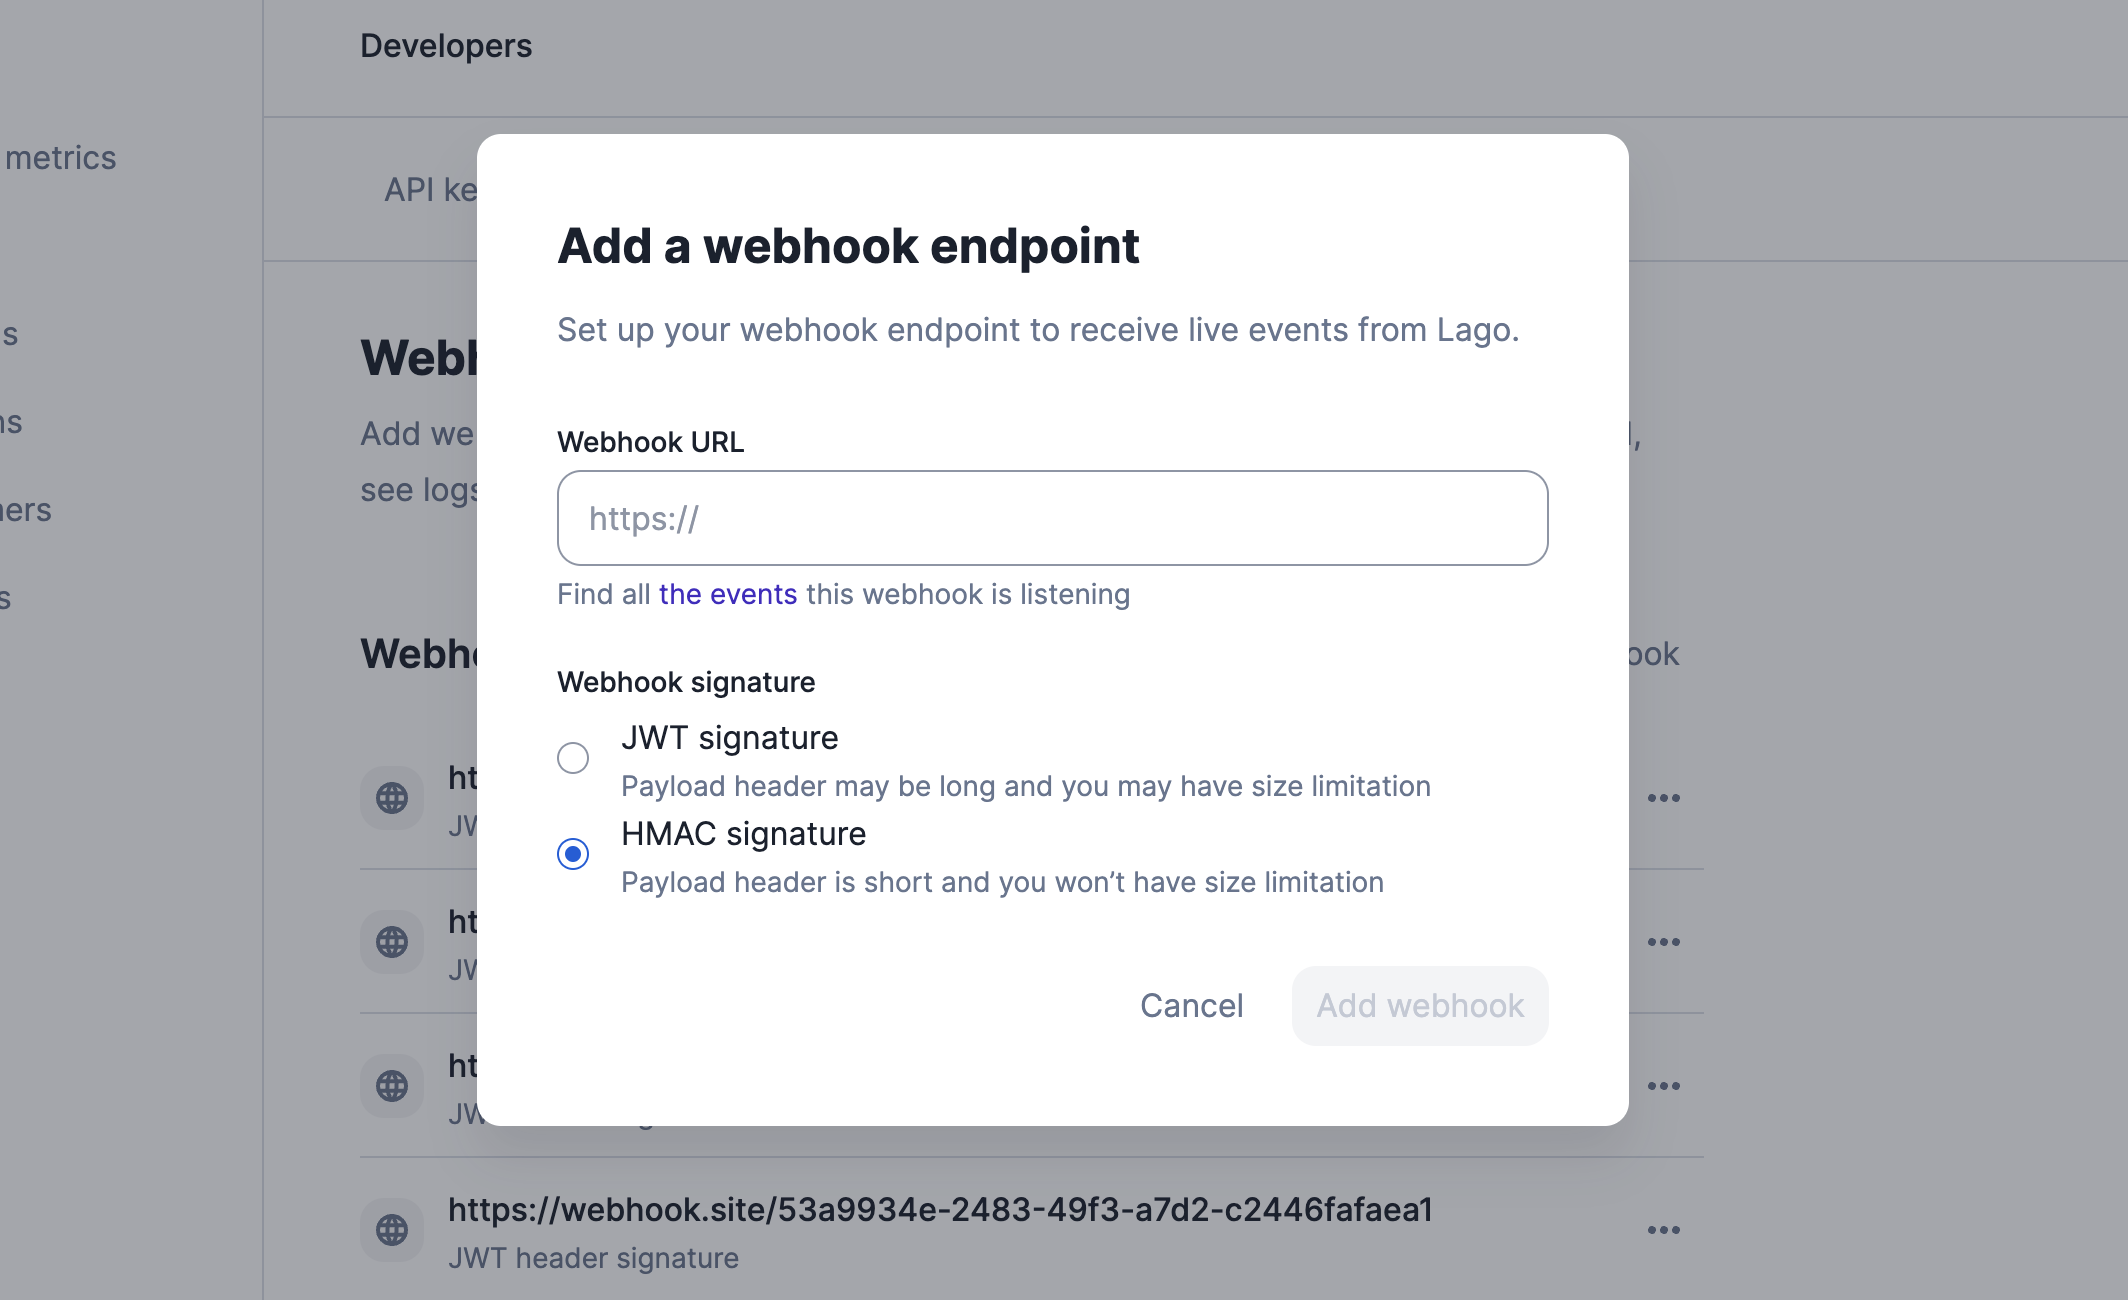Cancel the webhook endpoint dialog
Viewport: 2128px width, 1300px height.
click(x=1192, y=1006)
